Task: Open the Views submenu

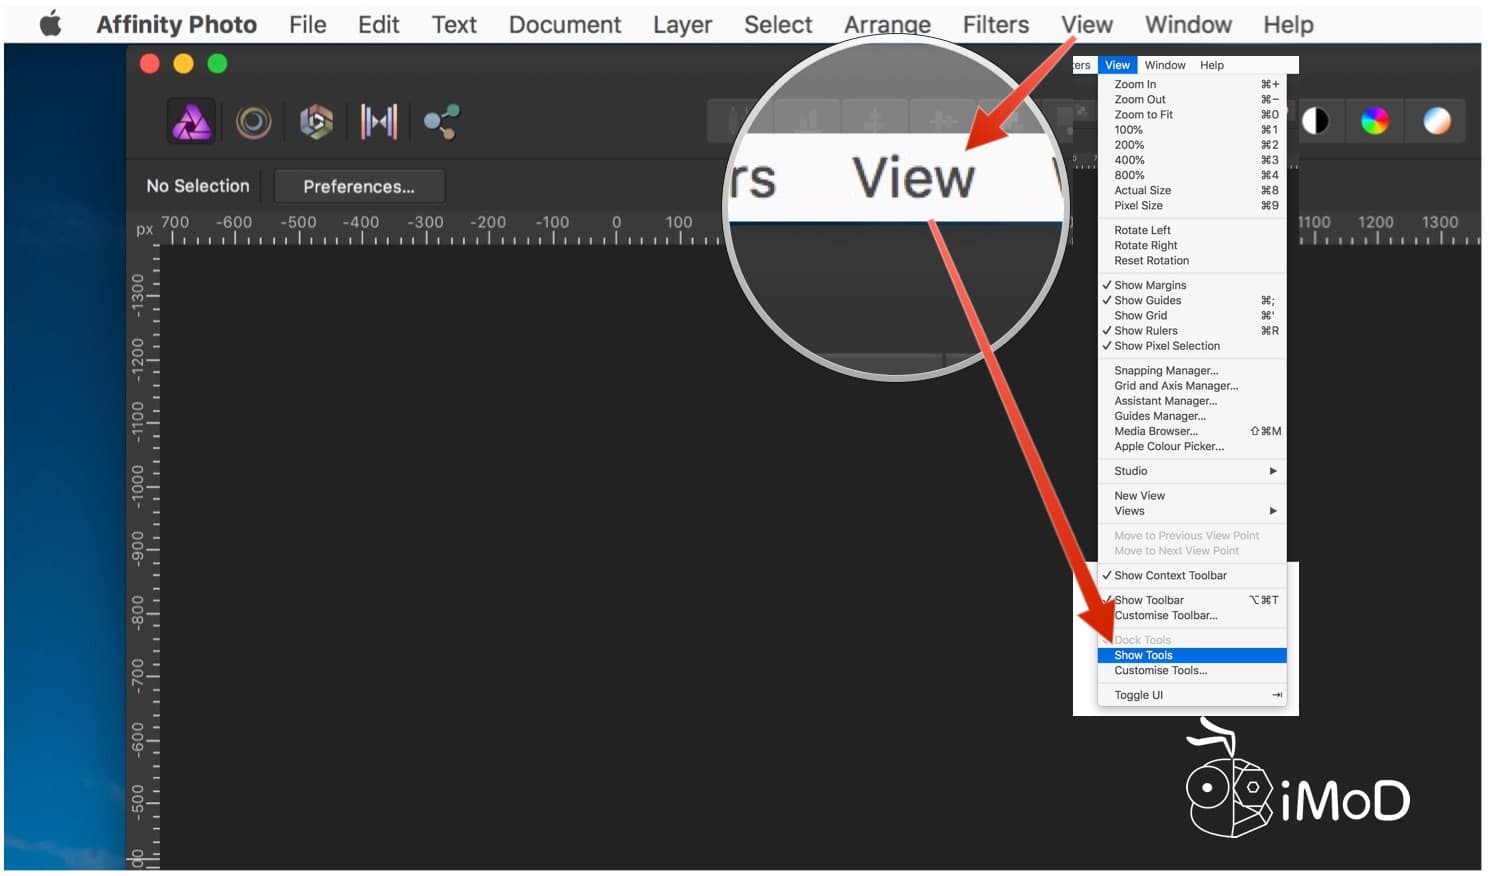Action: pos(1190,511)
